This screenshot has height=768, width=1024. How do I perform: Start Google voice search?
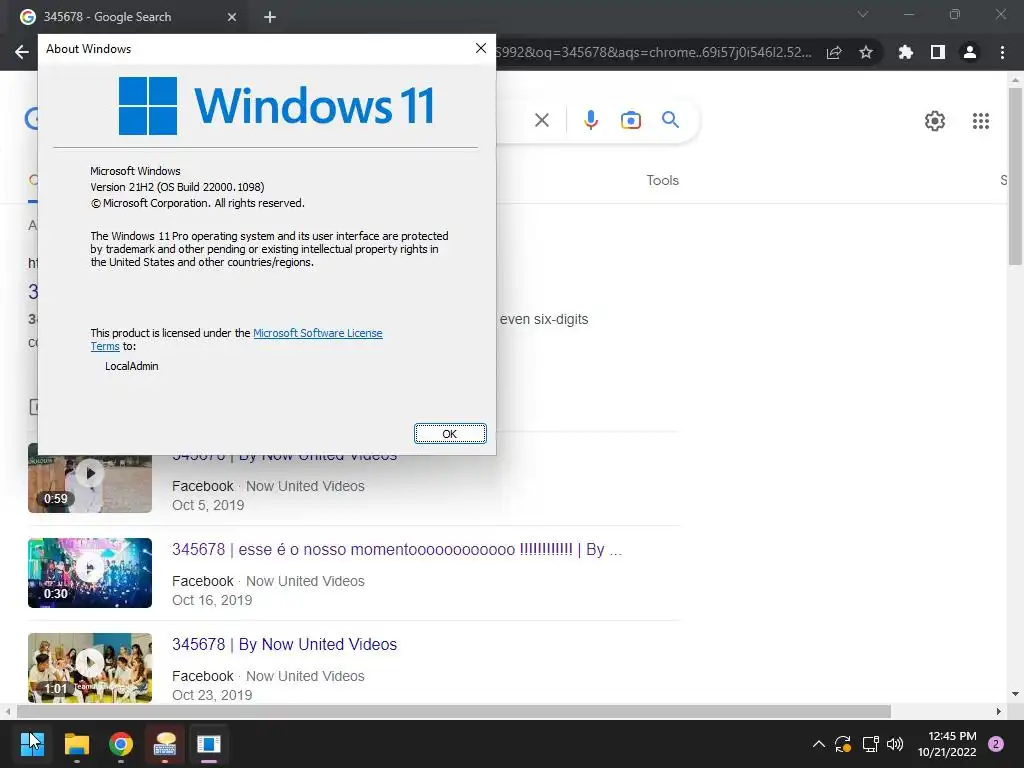tap(590, 120)
